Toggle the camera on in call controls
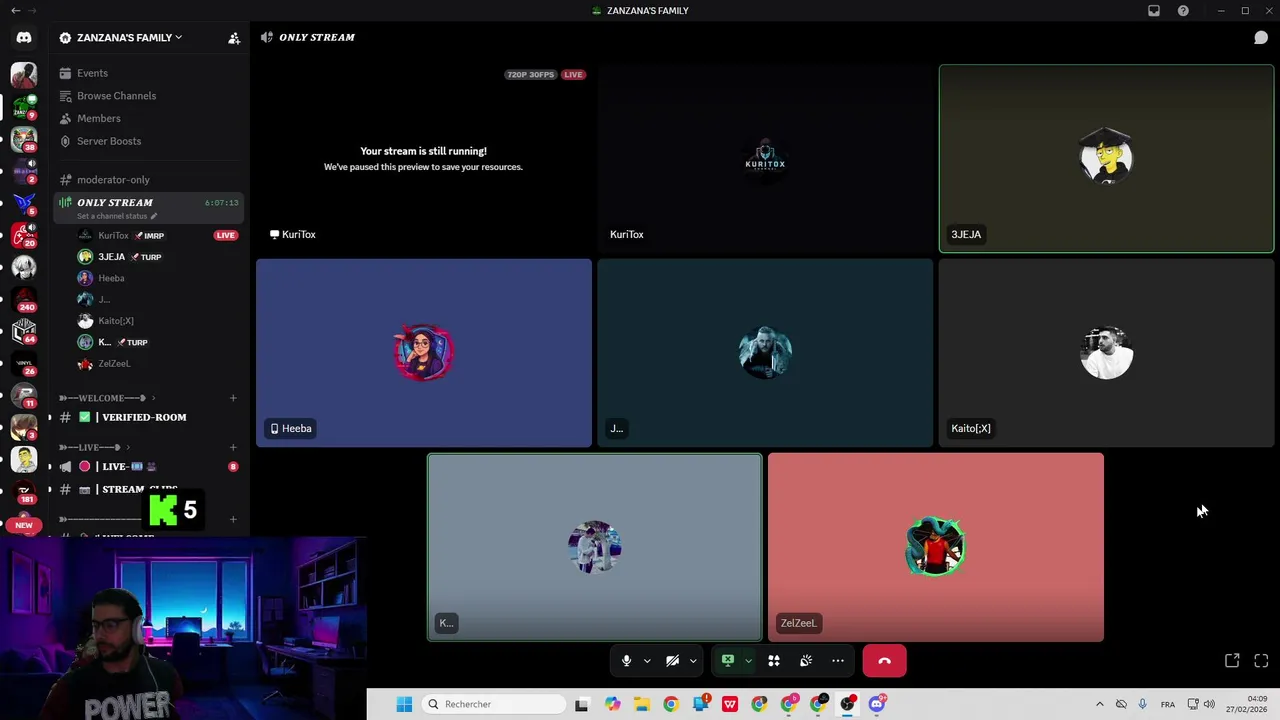1280x720 pixels. tap(672, 661)
